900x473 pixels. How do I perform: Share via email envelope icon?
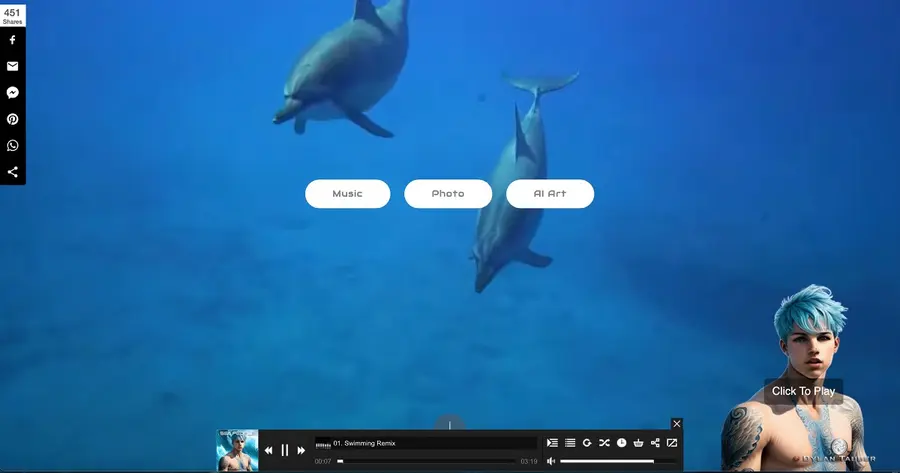pyautogui.click(x=13, y=66)
